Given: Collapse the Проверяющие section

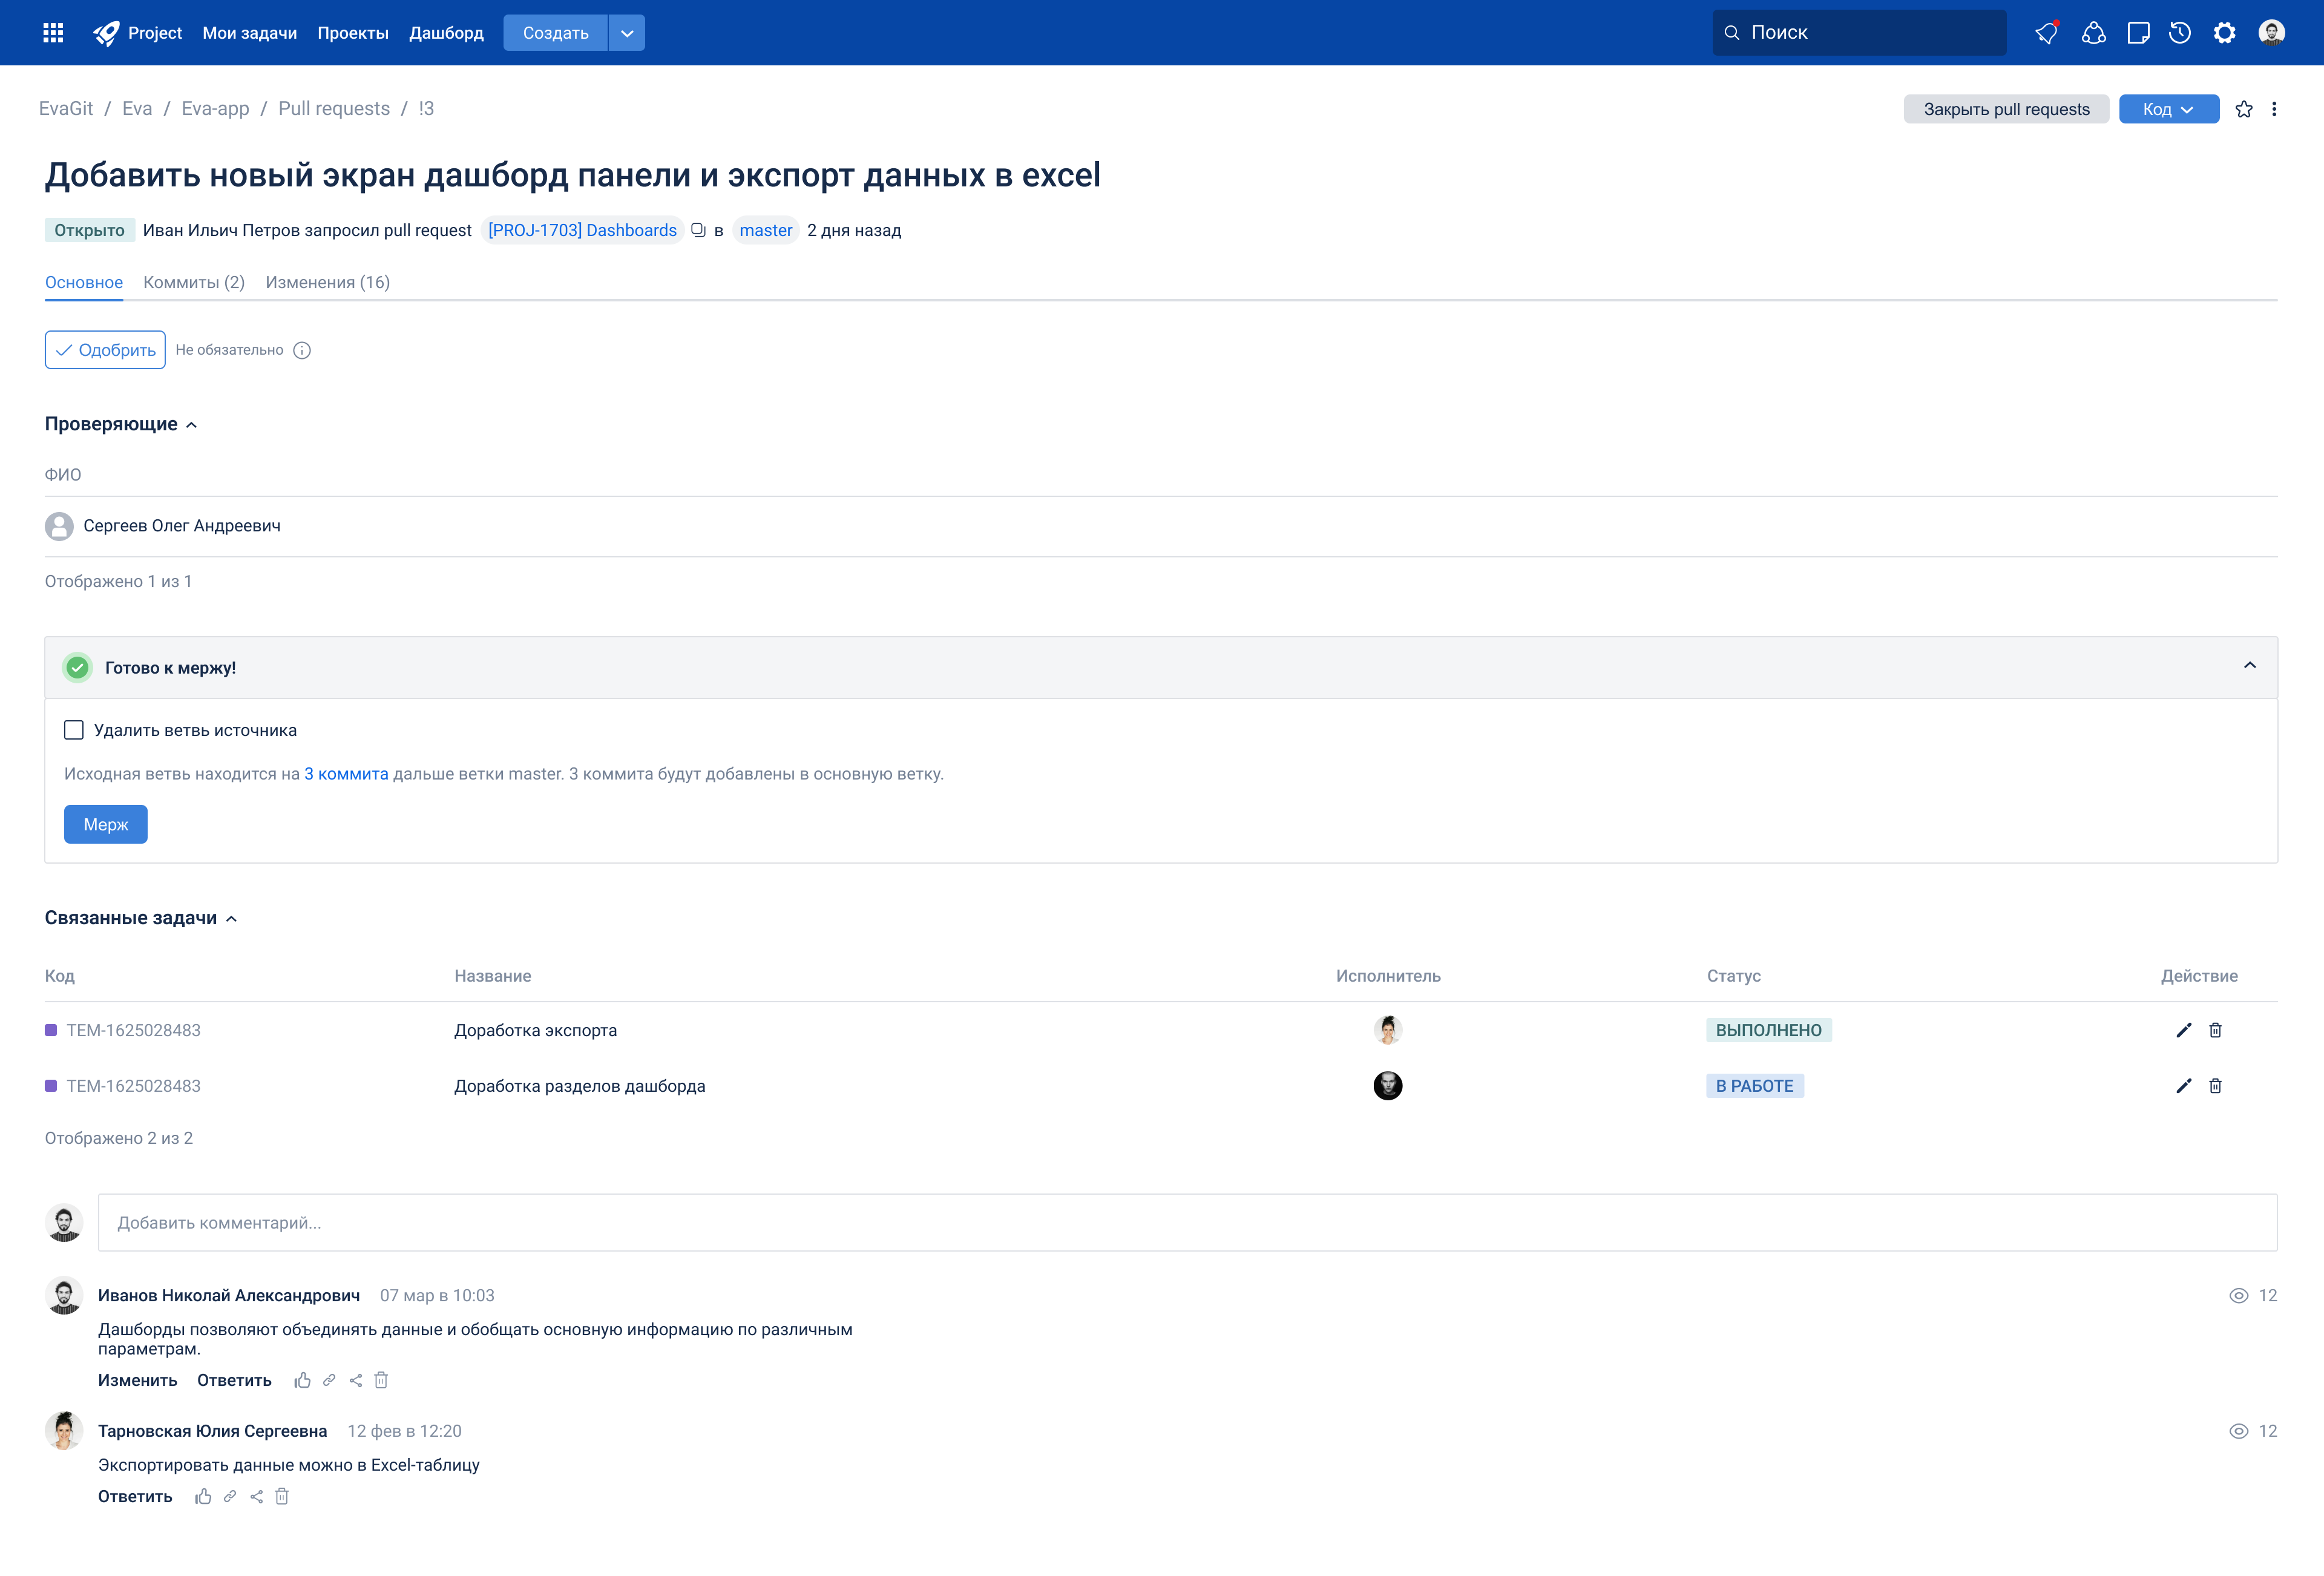Looking at the screenshot, I should point(192,425).
